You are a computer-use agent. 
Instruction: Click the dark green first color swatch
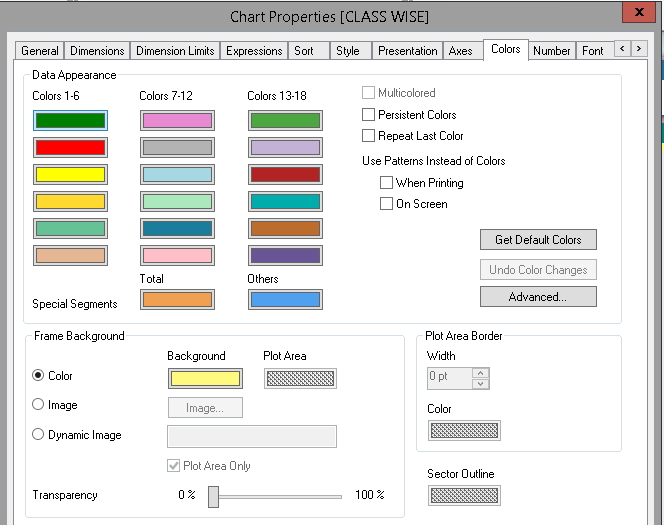click(x=69, y=121)
